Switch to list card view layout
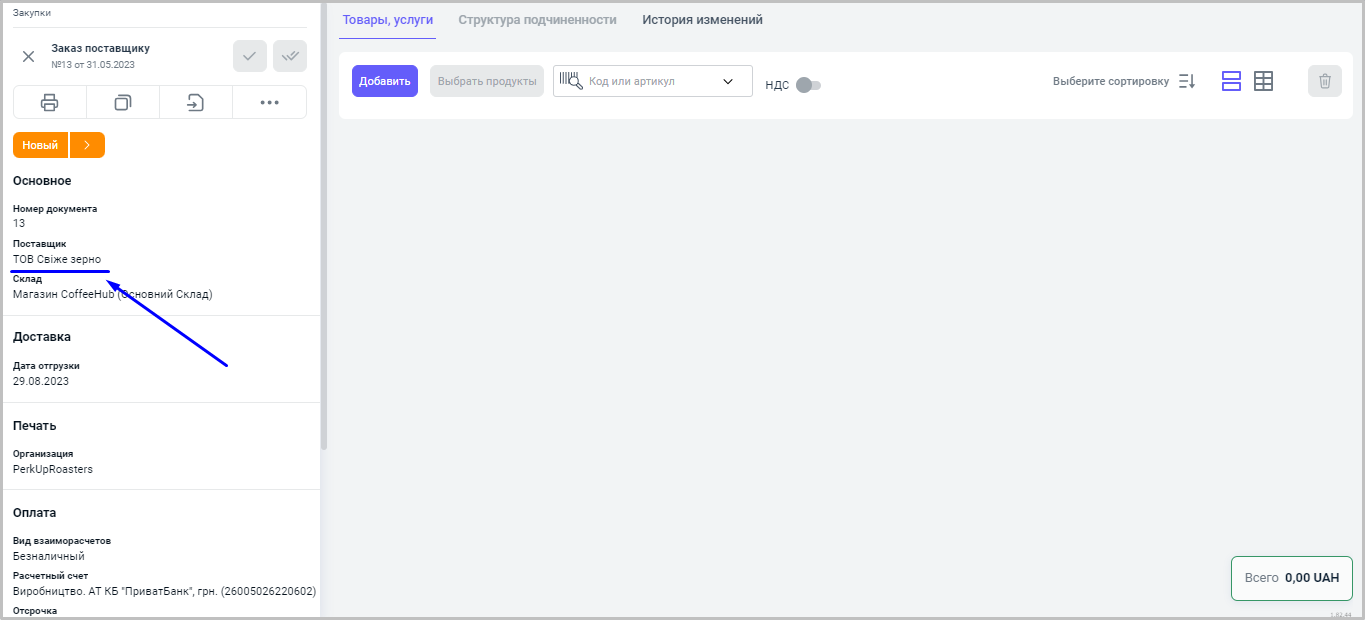The width and height of the screenshot is (1365, 620). point(1231,81)
